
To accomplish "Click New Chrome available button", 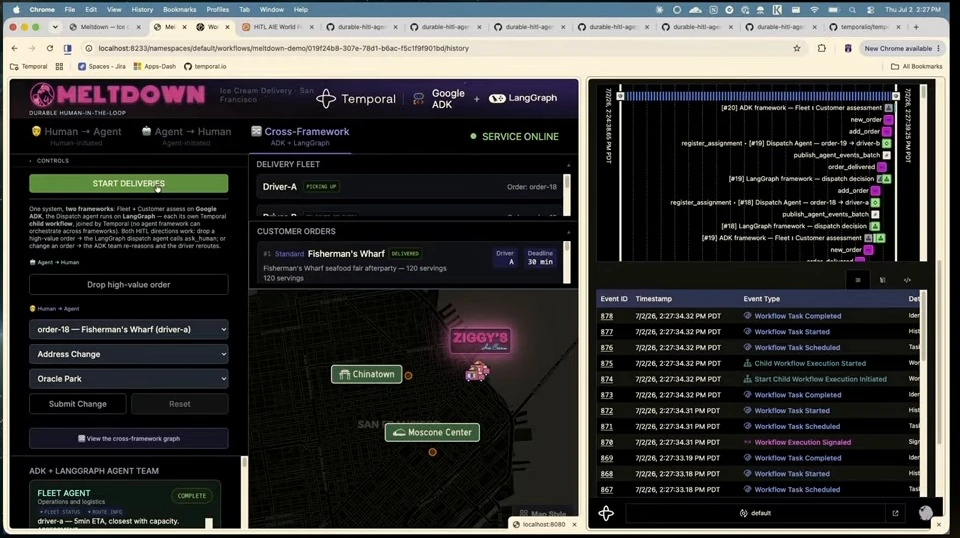I will click(x=901, y=48).
